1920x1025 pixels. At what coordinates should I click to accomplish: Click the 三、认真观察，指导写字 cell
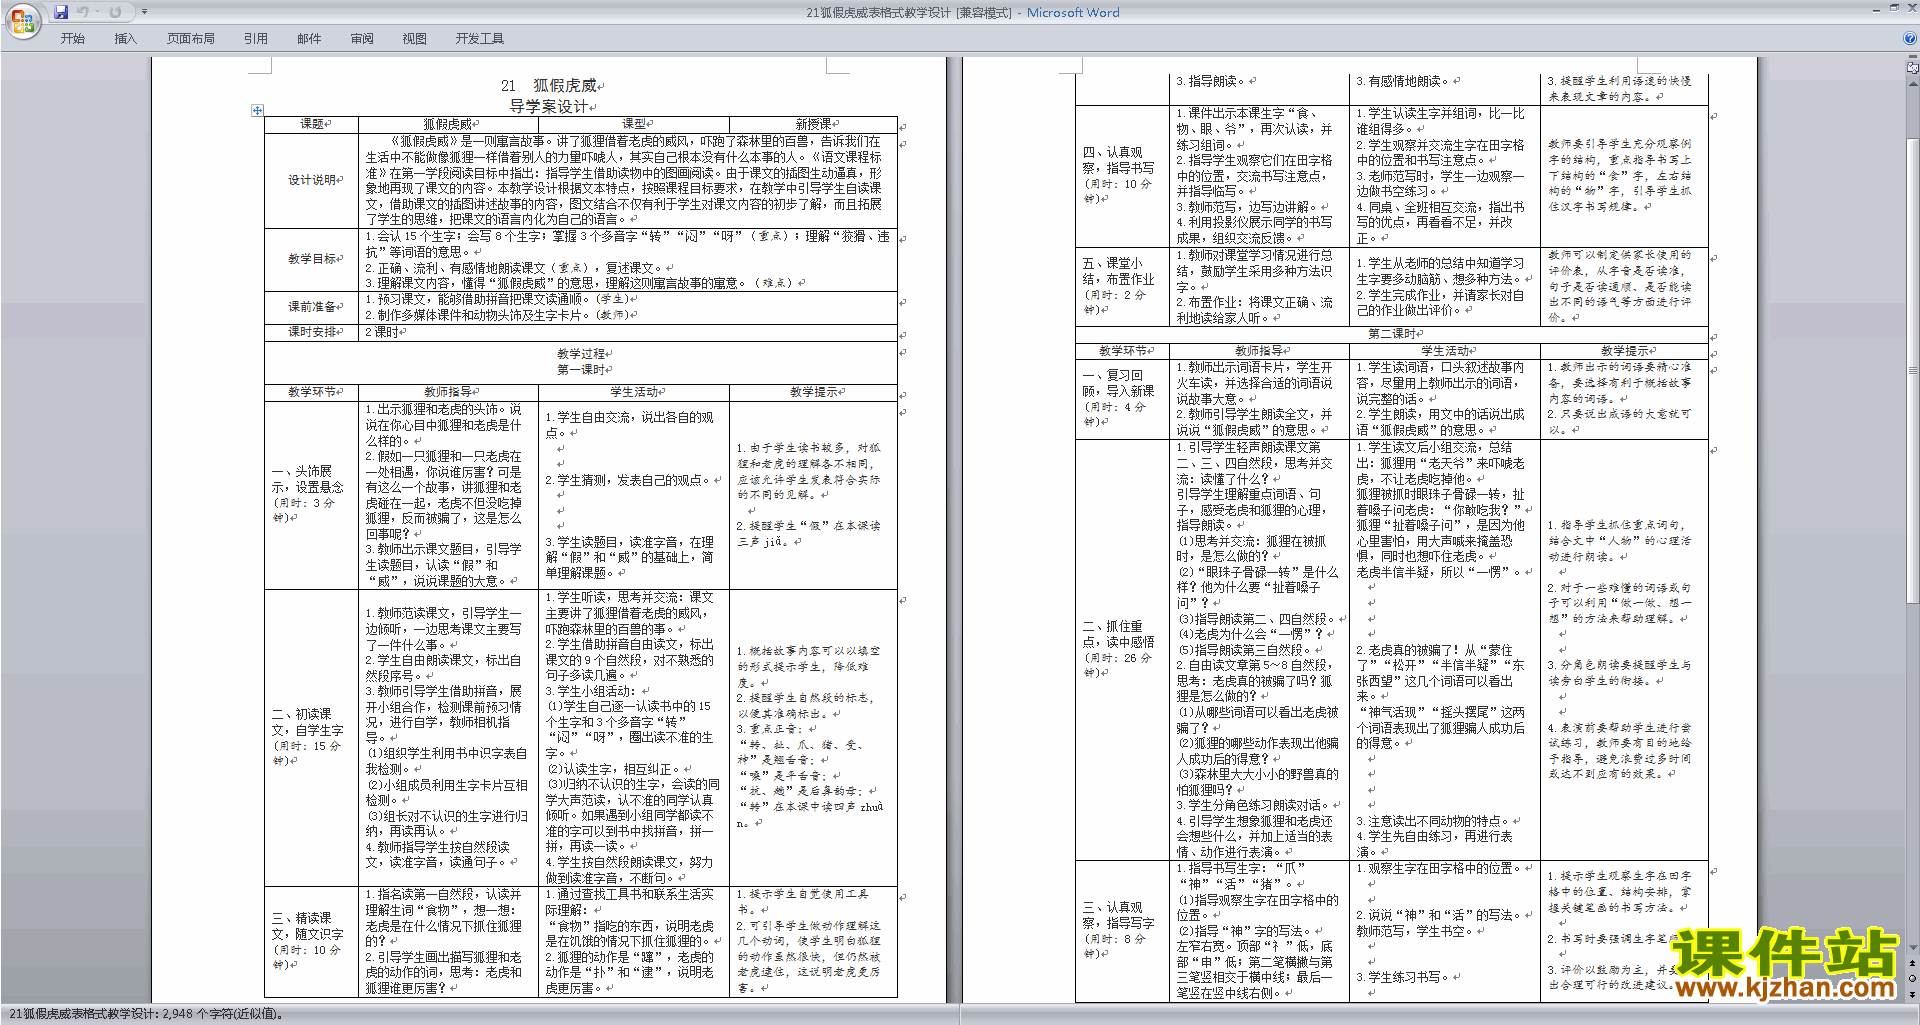pyautogui.click(x=1122, y=931)
